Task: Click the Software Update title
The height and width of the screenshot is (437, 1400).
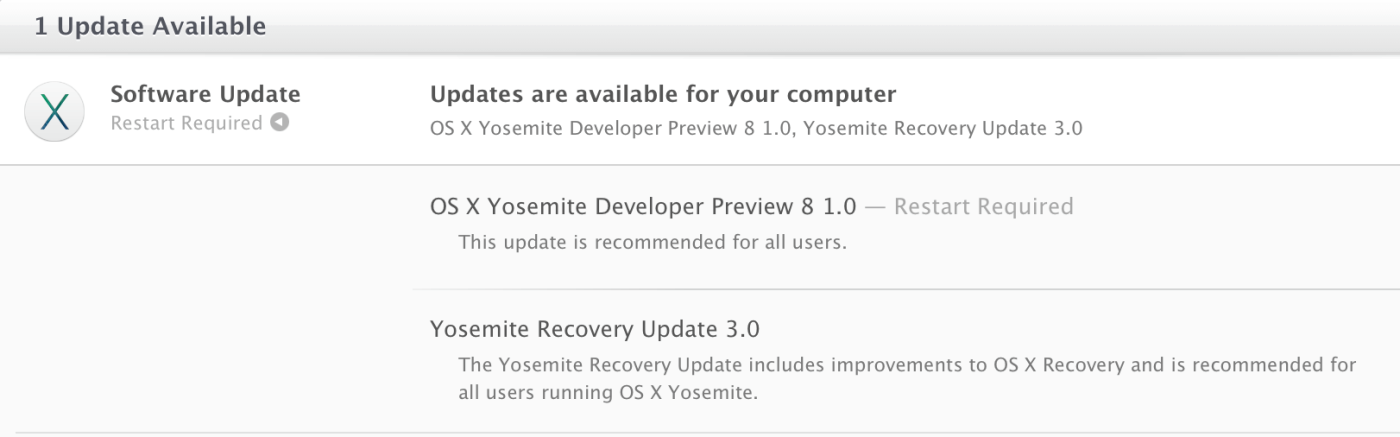Action: tap(205, 94)
